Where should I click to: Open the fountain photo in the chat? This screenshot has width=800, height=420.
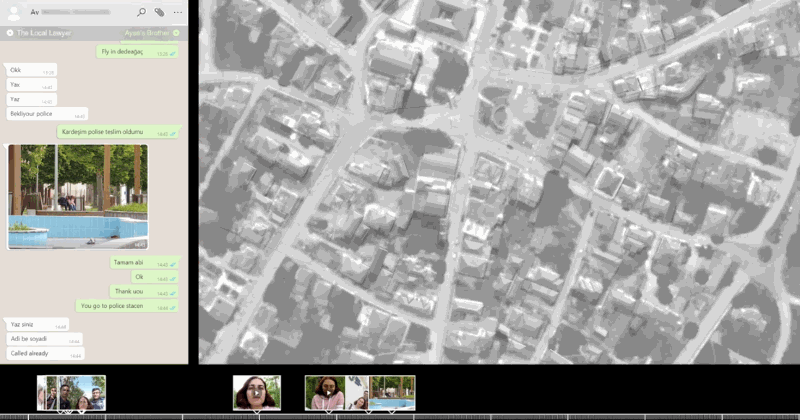pos(78,196)
